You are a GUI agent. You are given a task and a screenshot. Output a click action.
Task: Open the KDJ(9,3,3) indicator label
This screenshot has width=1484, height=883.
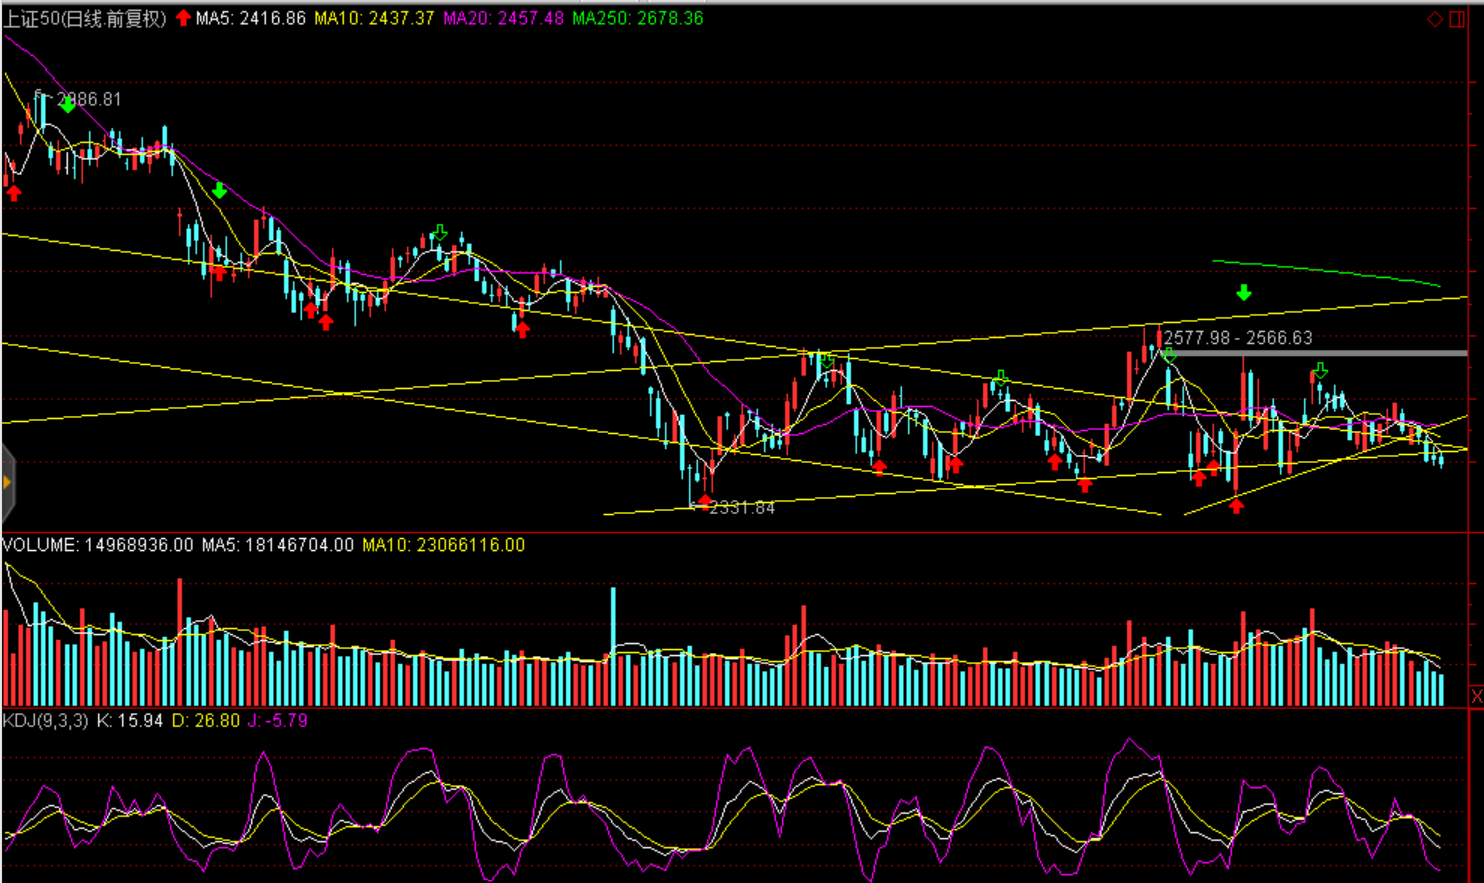coord(46,720)
